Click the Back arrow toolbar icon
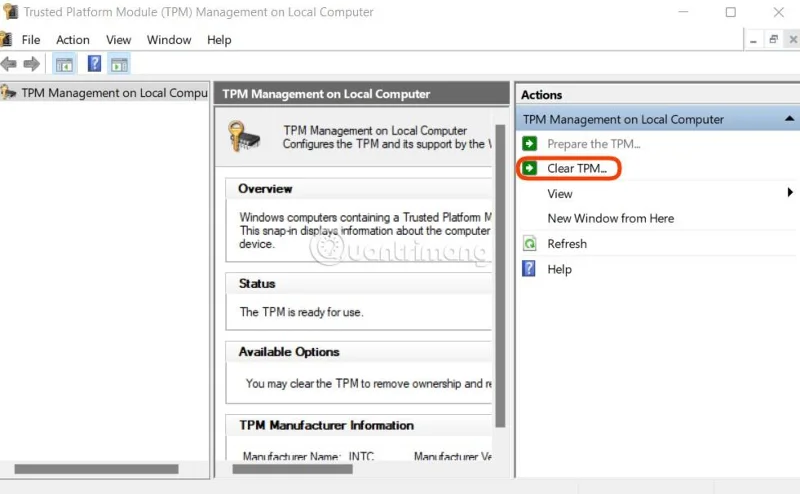Image resolution: width=800 pixels, height=494 pixels. tap(8, 64)
